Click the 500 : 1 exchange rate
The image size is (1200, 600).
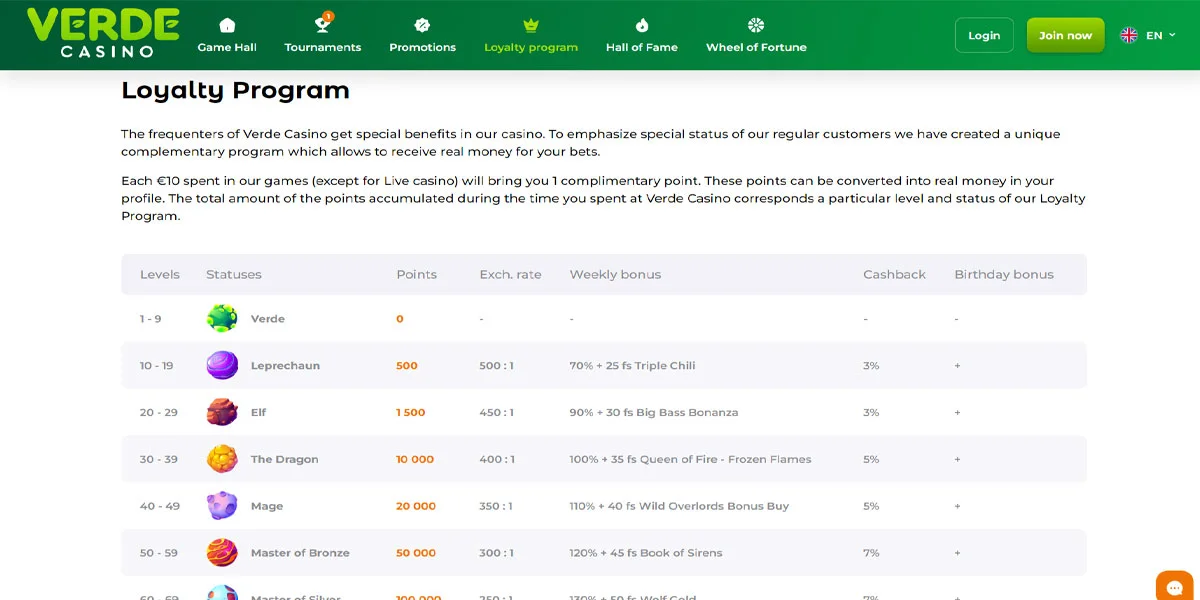tap(496, 365)
